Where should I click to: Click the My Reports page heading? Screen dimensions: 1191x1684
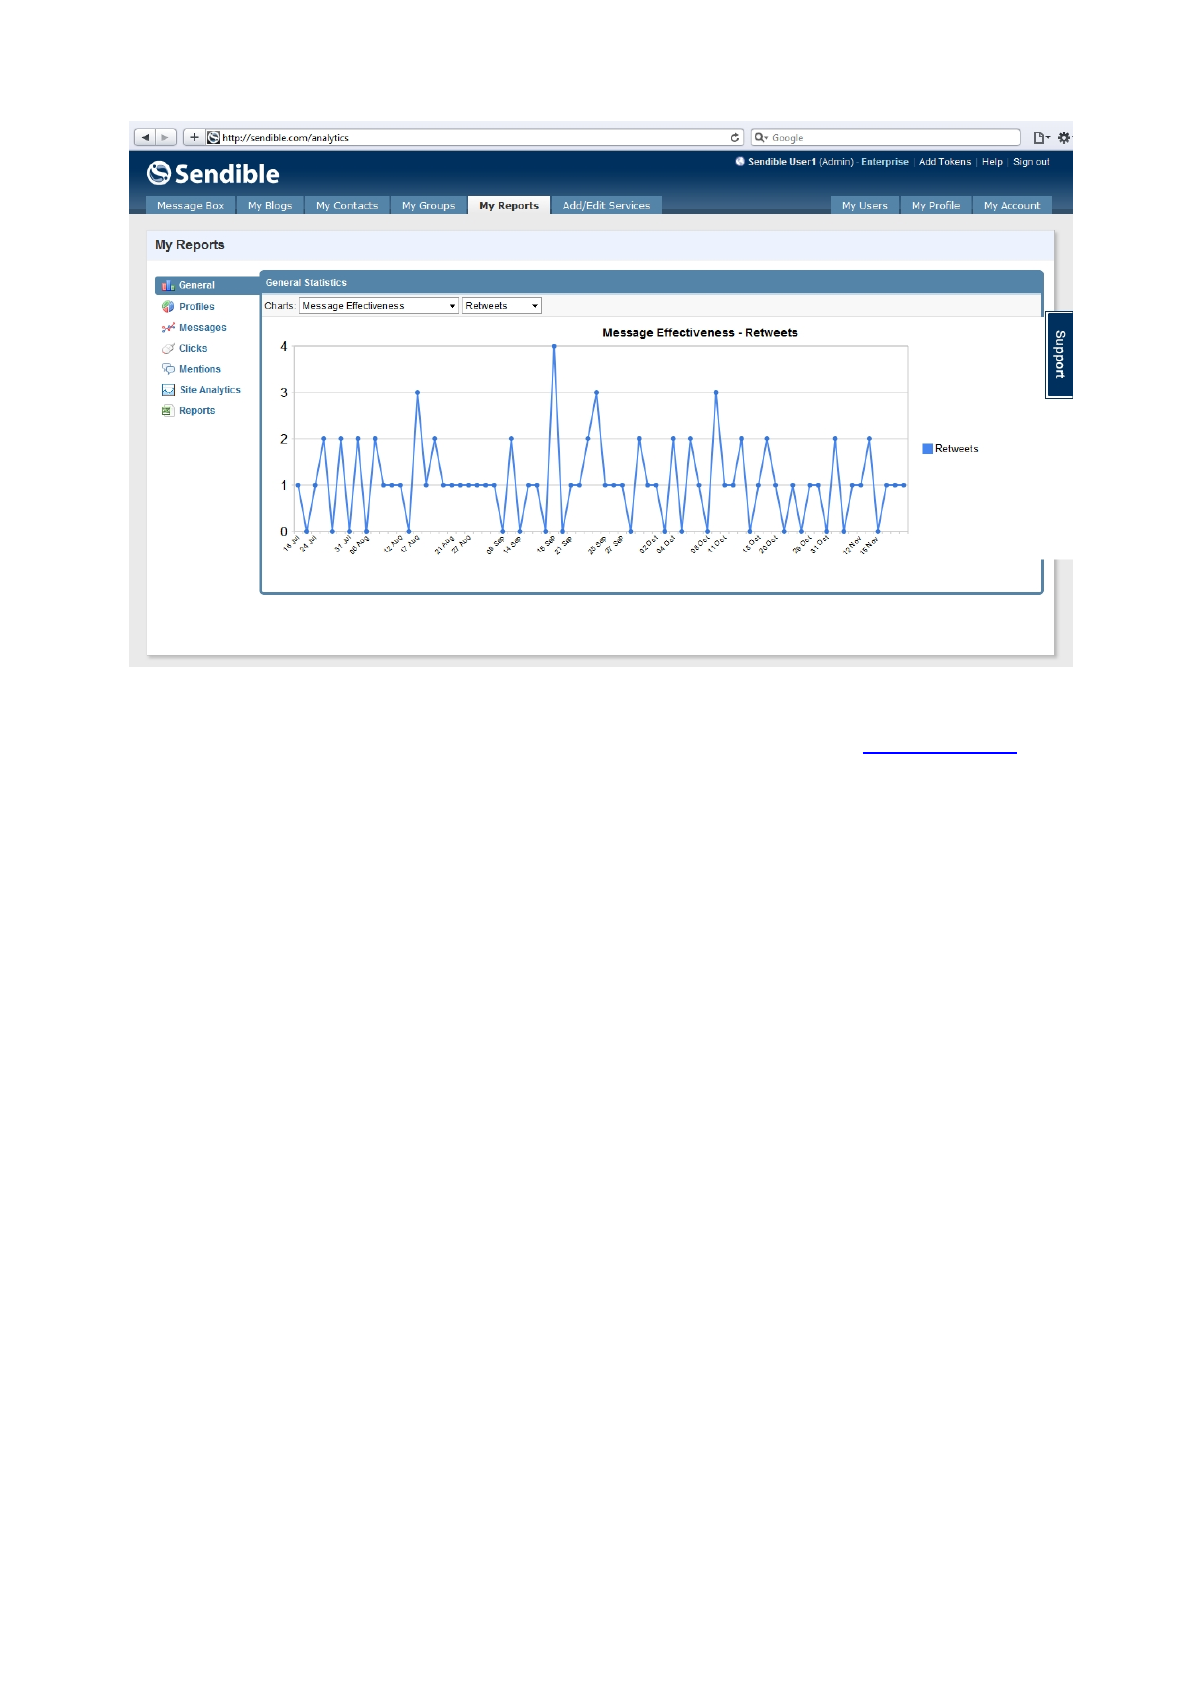[x=190, y=245]
